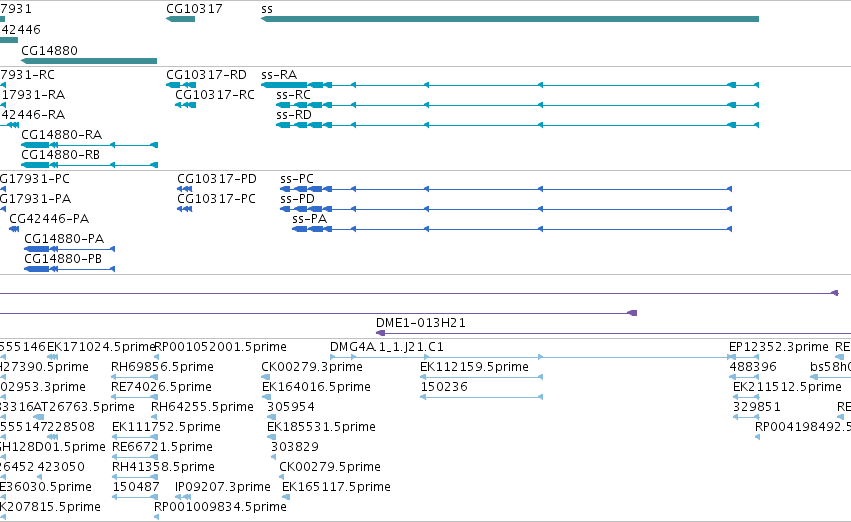Click the EK165117.5prime EST label
Image resolution: width=851 pixels, height=522 pixels.
336,487
